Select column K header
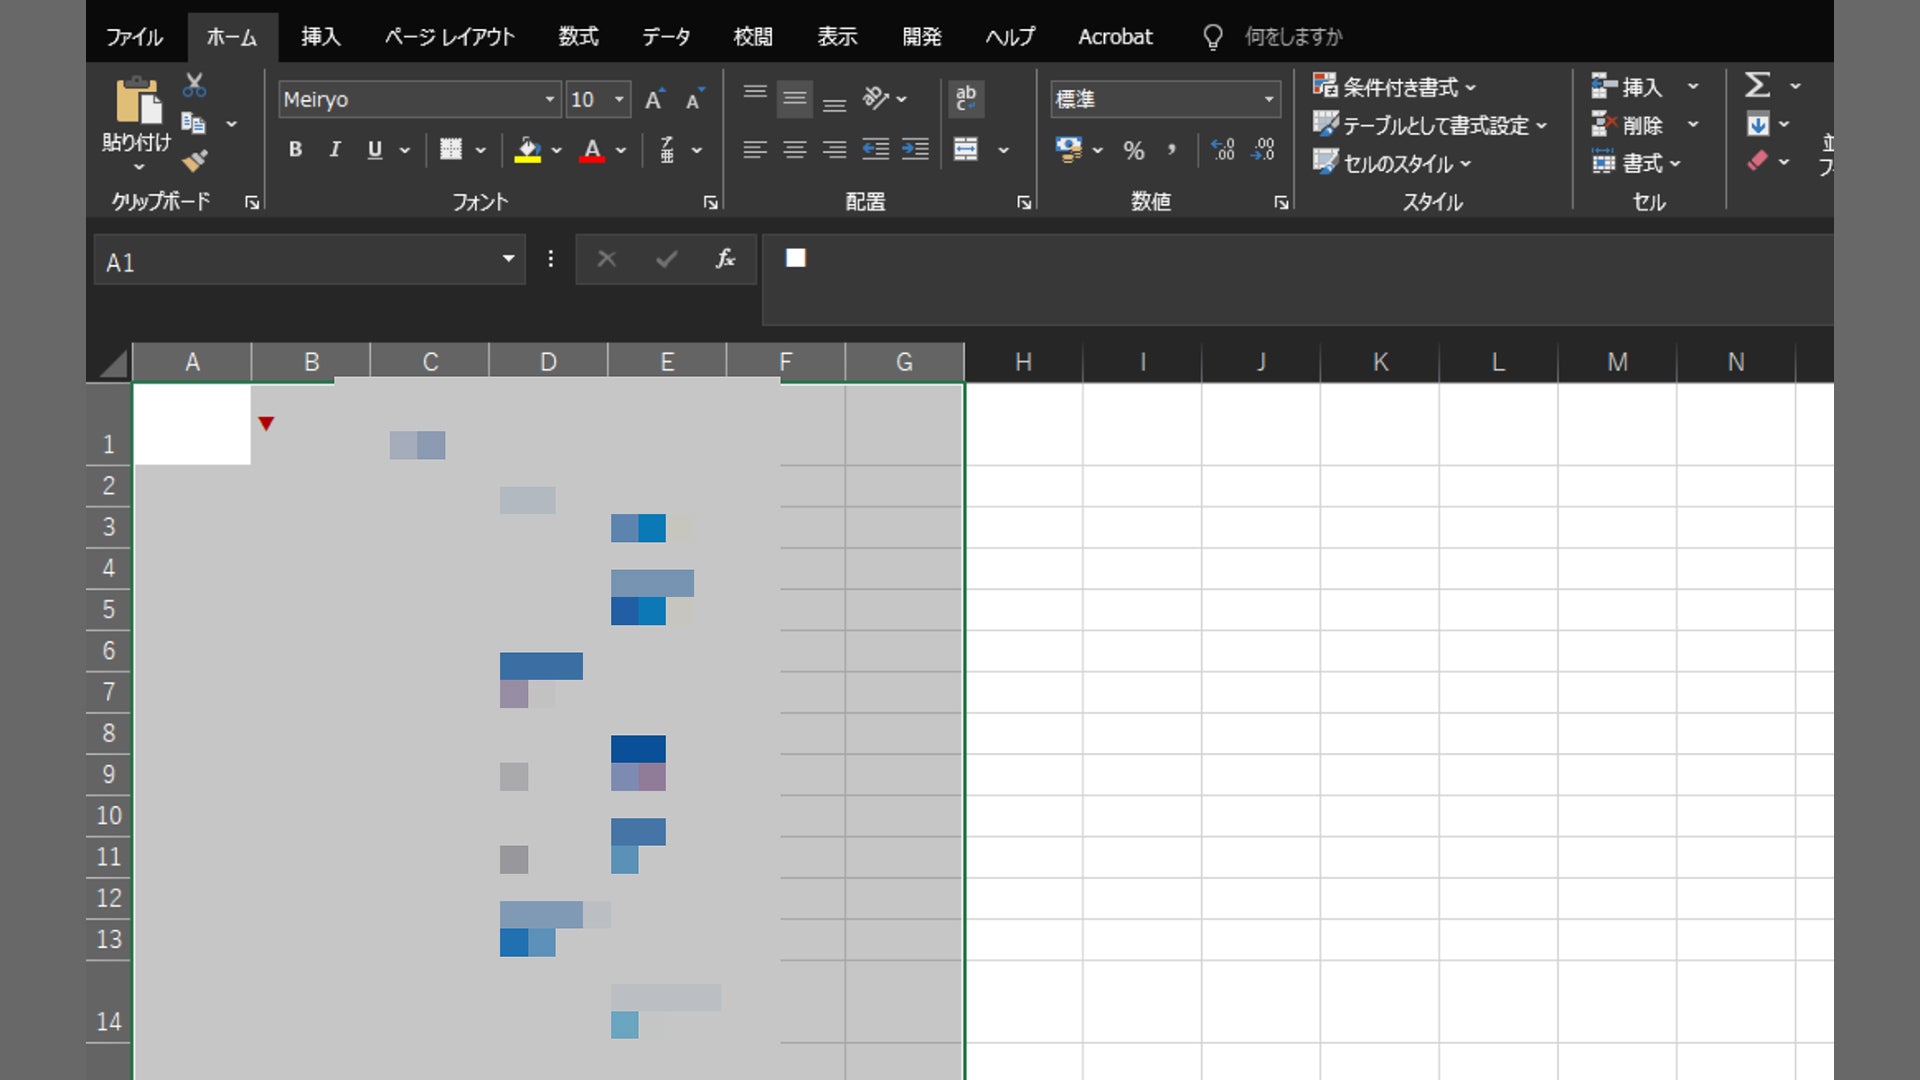Image resolution: width=1920 pixels, height=1080 pixels. point(1380,362)
